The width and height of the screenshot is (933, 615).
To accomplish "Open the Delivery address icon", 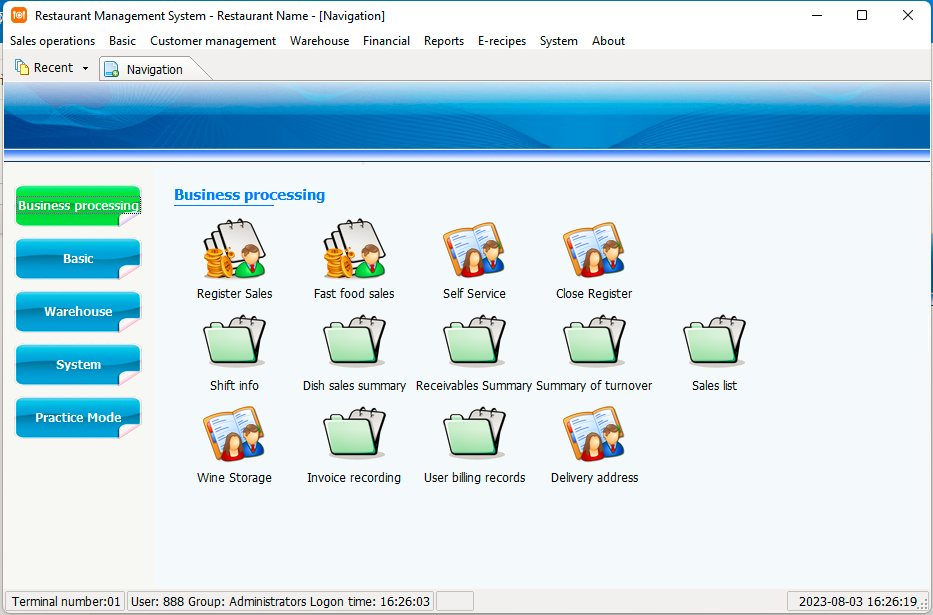I will click(x=594, y=434).
